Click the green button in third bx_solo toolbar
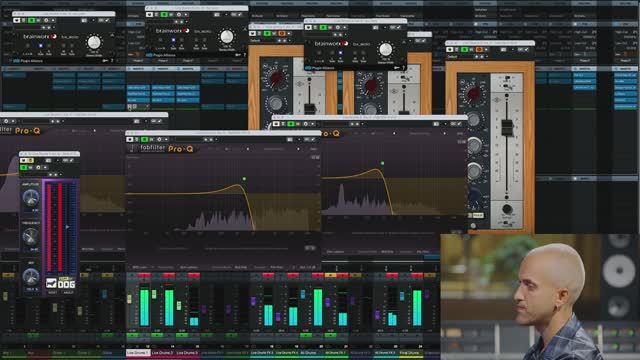 pyautogui.click(x=323, y=27)
